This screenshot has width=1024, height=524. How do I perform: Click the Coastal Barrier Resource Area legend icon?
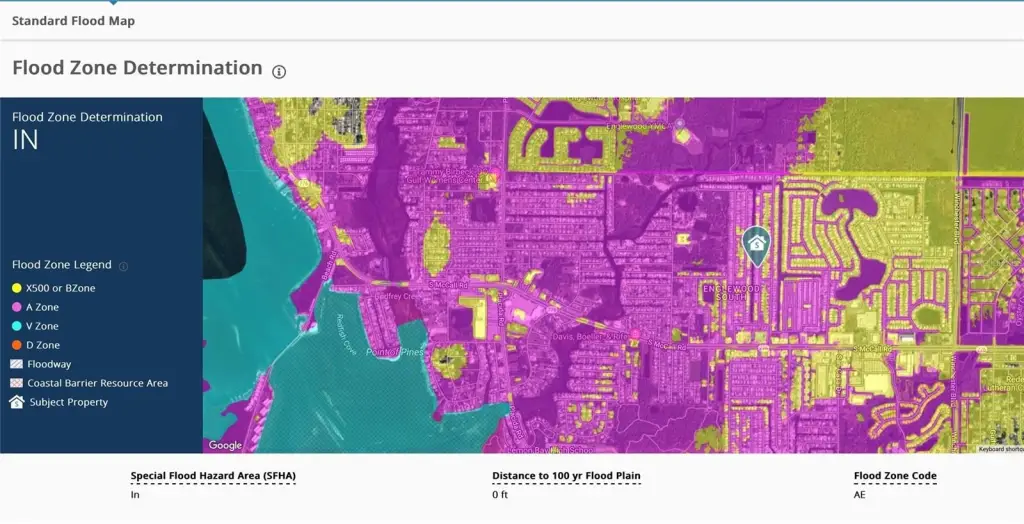point(17,383)
